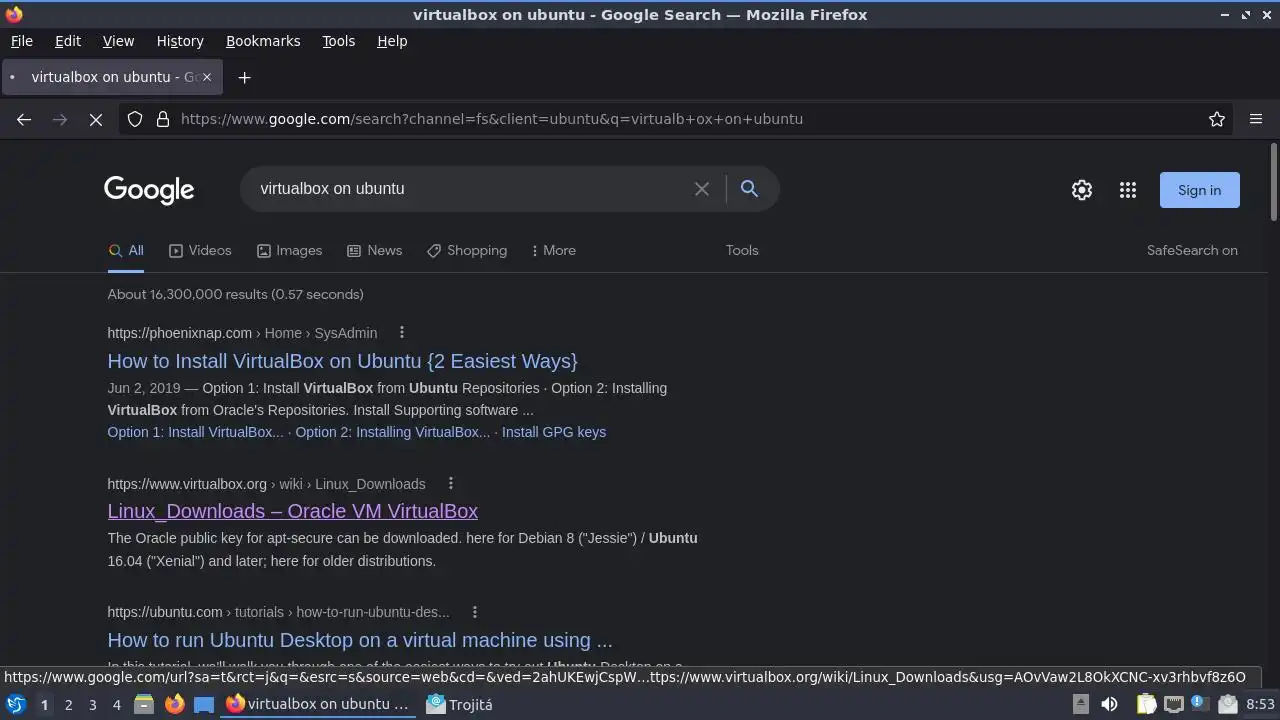This screenshot has width=1280, height=720.
Task: Open Google quick settings gear
Action: tap(1082, 190)
